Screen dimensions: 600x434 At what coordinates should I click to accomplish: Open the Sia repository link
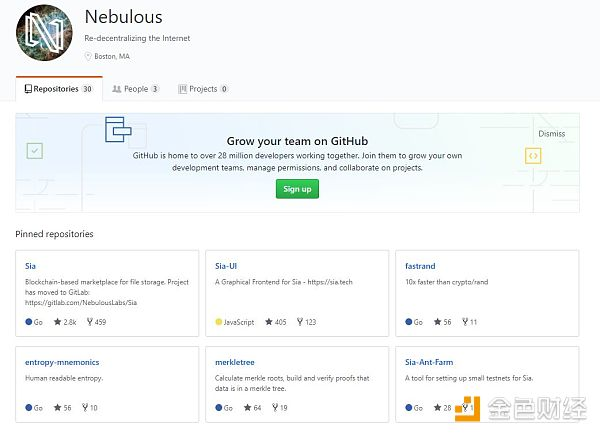[x=30, y=266]
